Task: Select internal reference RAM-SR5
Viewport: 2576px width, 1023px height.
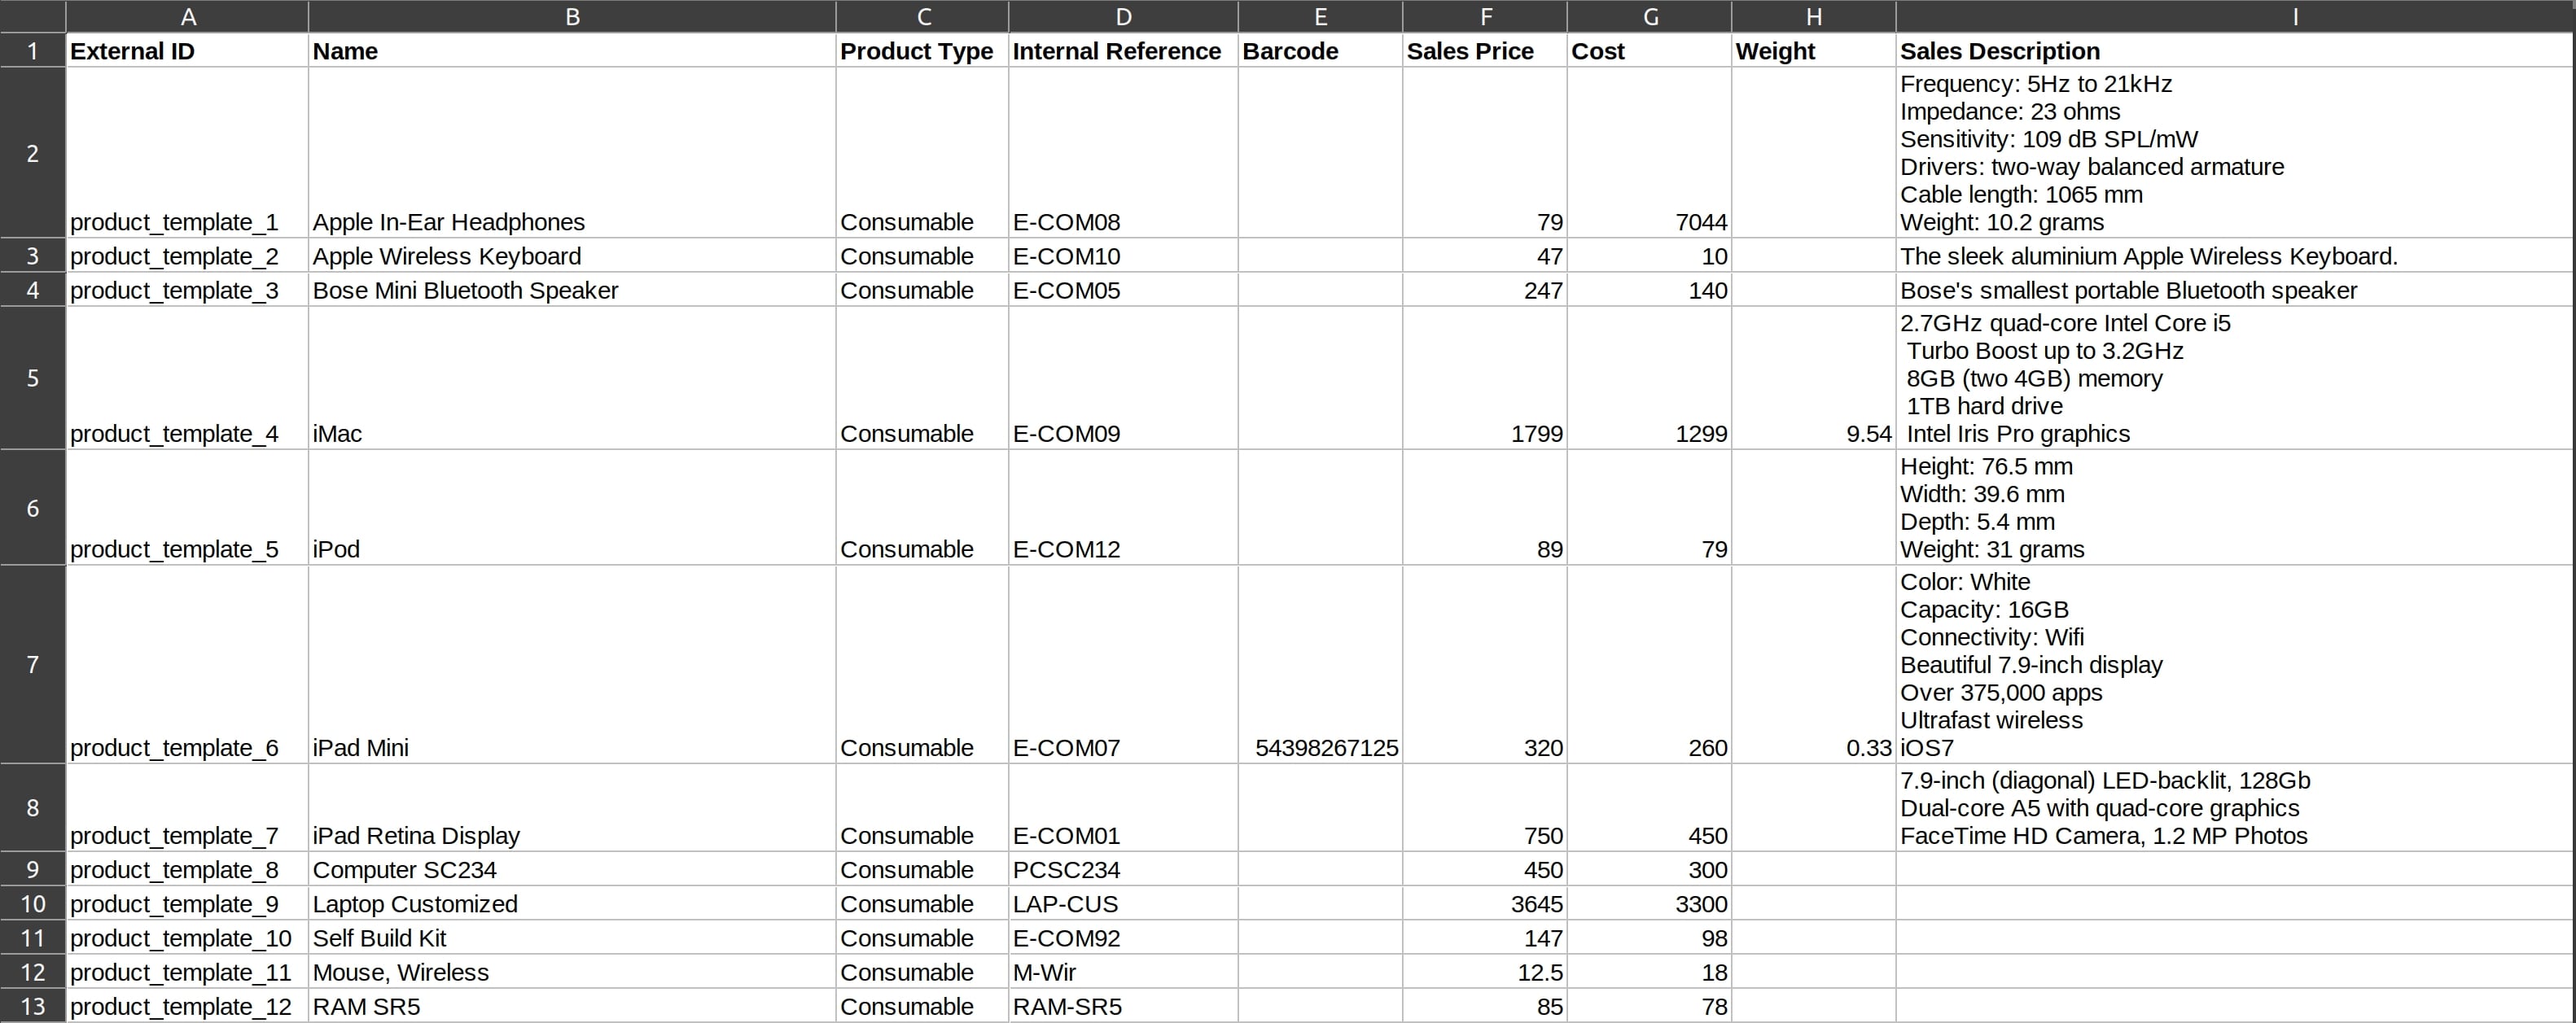Action: [1123, 1006]
